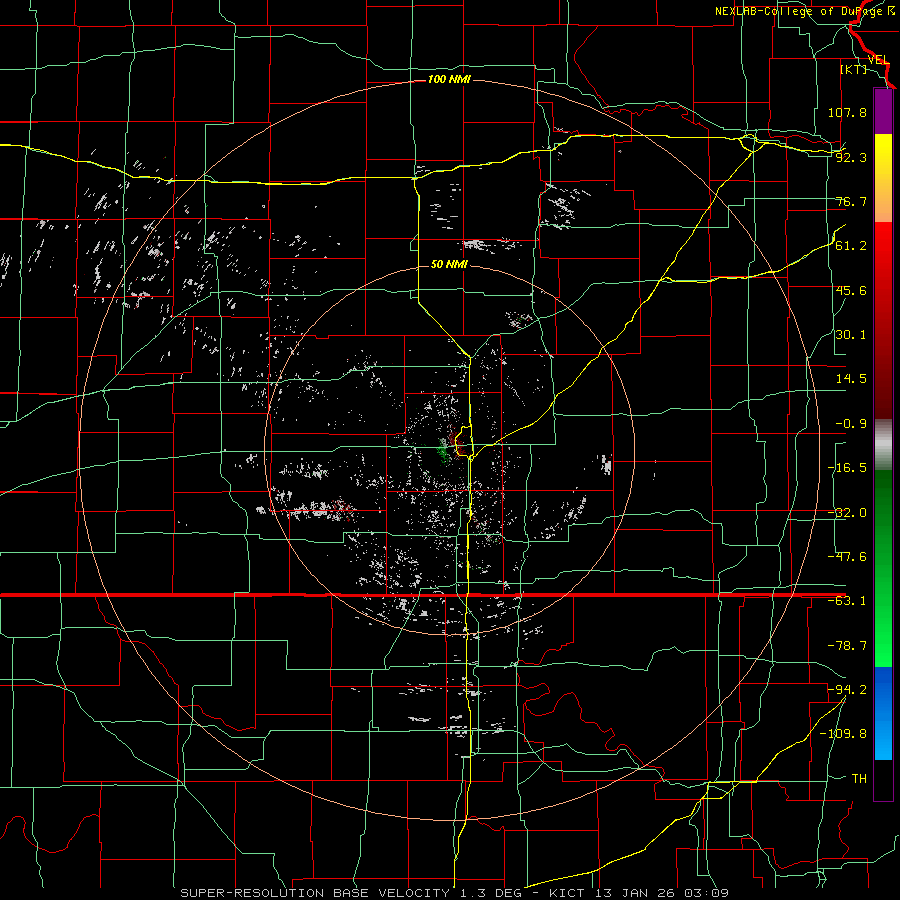Click the green inbound velocity echo near radar center
This screenshot has height=900, width=900.
pyautogui.click(x=443, y=449)
